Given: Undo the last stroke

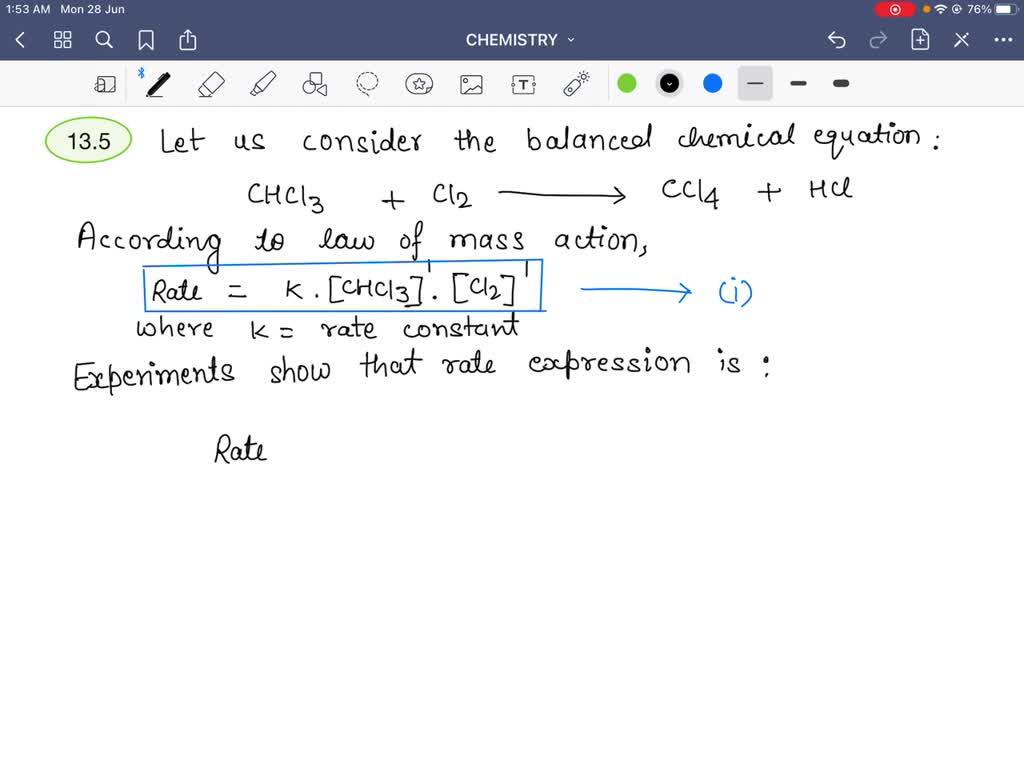Looking at the screenshot, I should pyautogui.click(x=837, y=40).
